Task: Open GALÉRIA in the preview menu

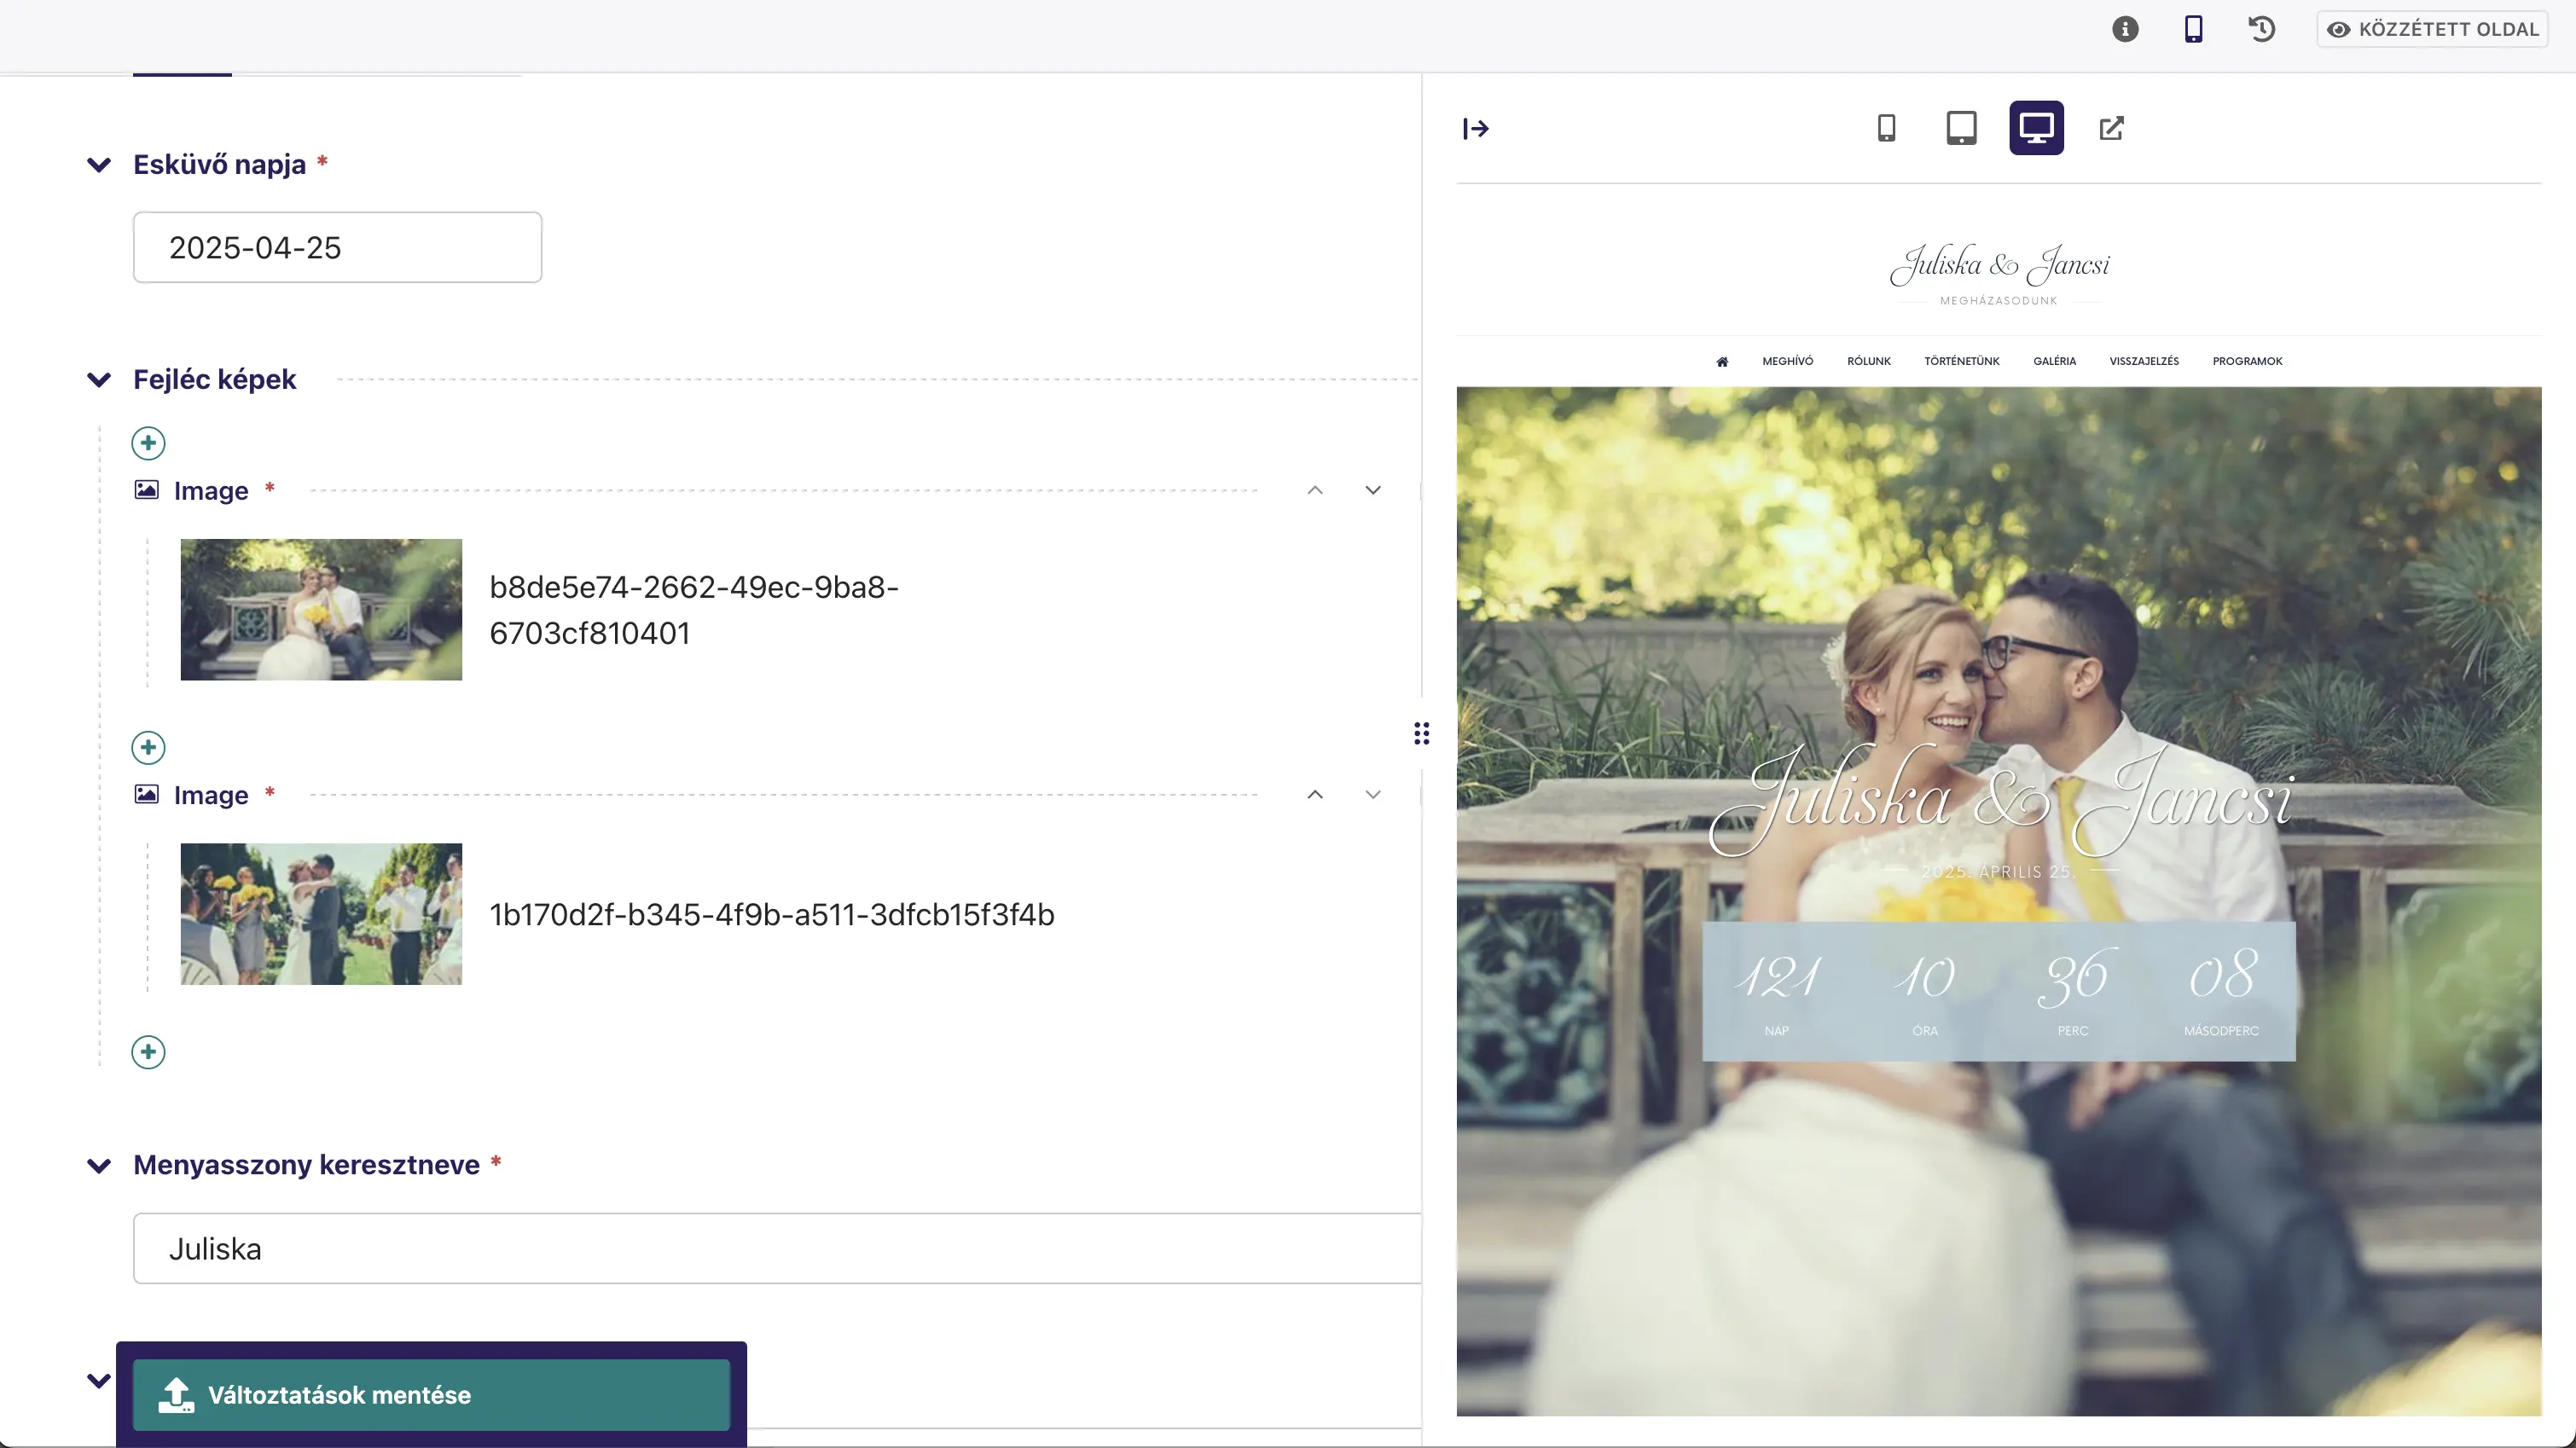Action: 2055,361
